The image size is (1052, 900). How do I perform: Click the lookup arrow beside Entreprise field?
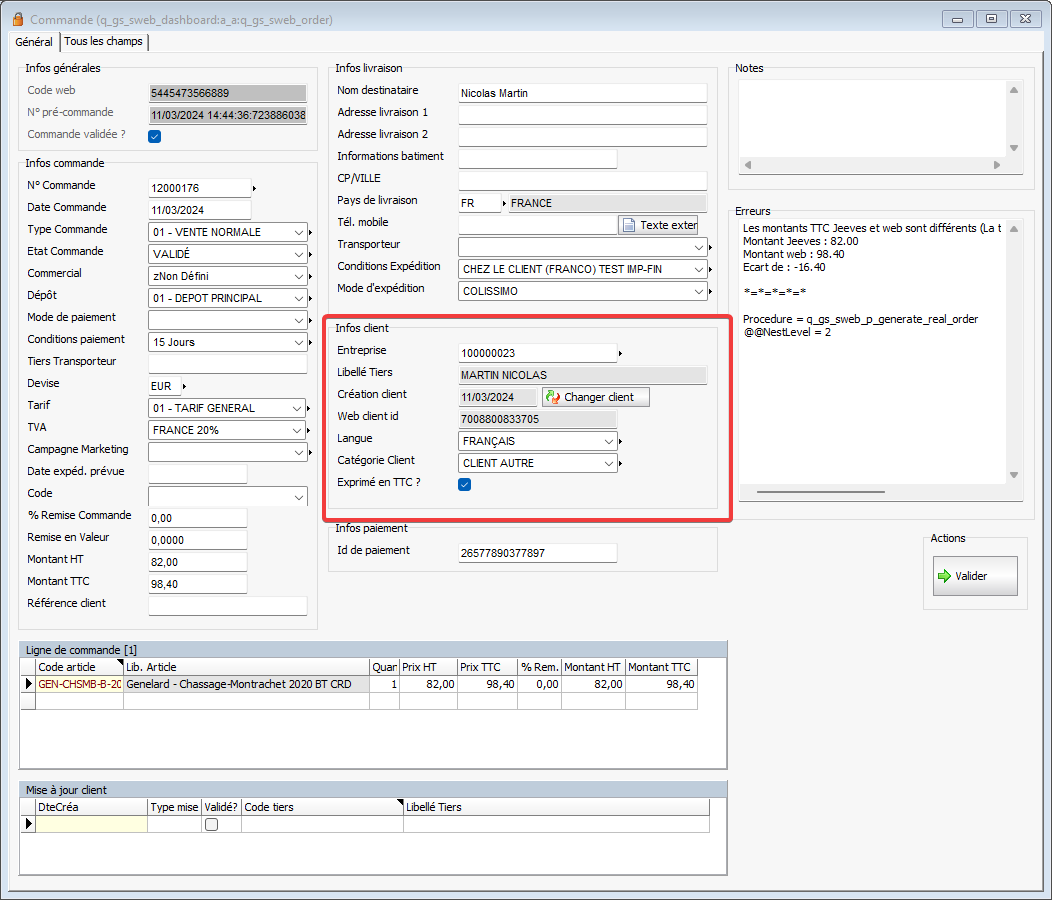620,353
